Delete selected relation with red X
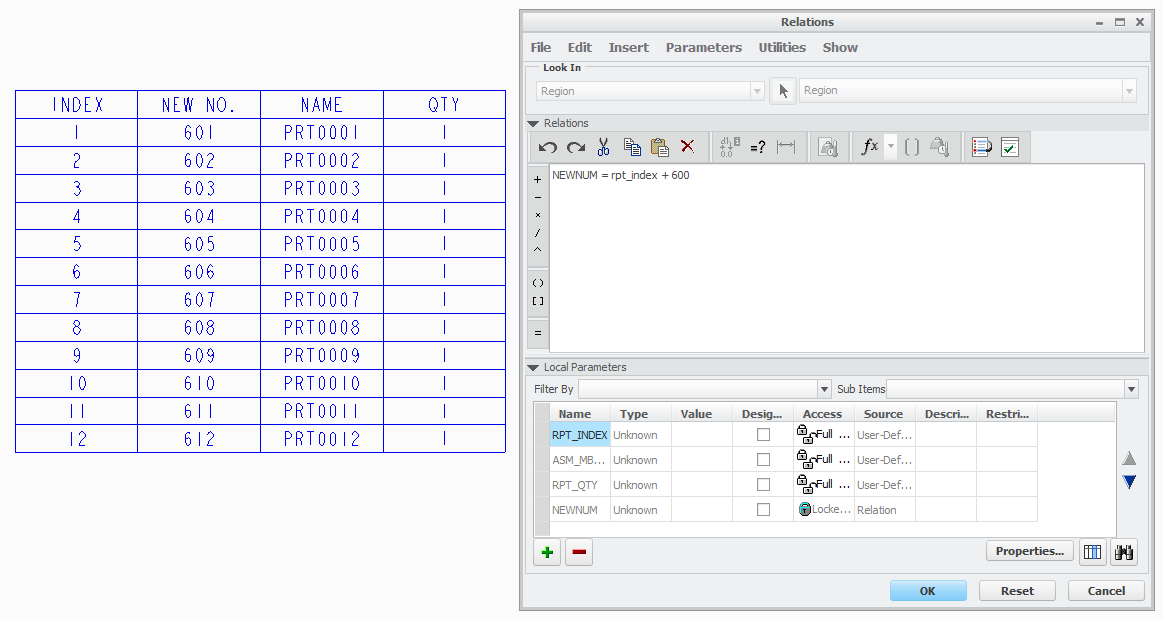The height and width of the screenshot is (620, 1163). pos(688,146)
